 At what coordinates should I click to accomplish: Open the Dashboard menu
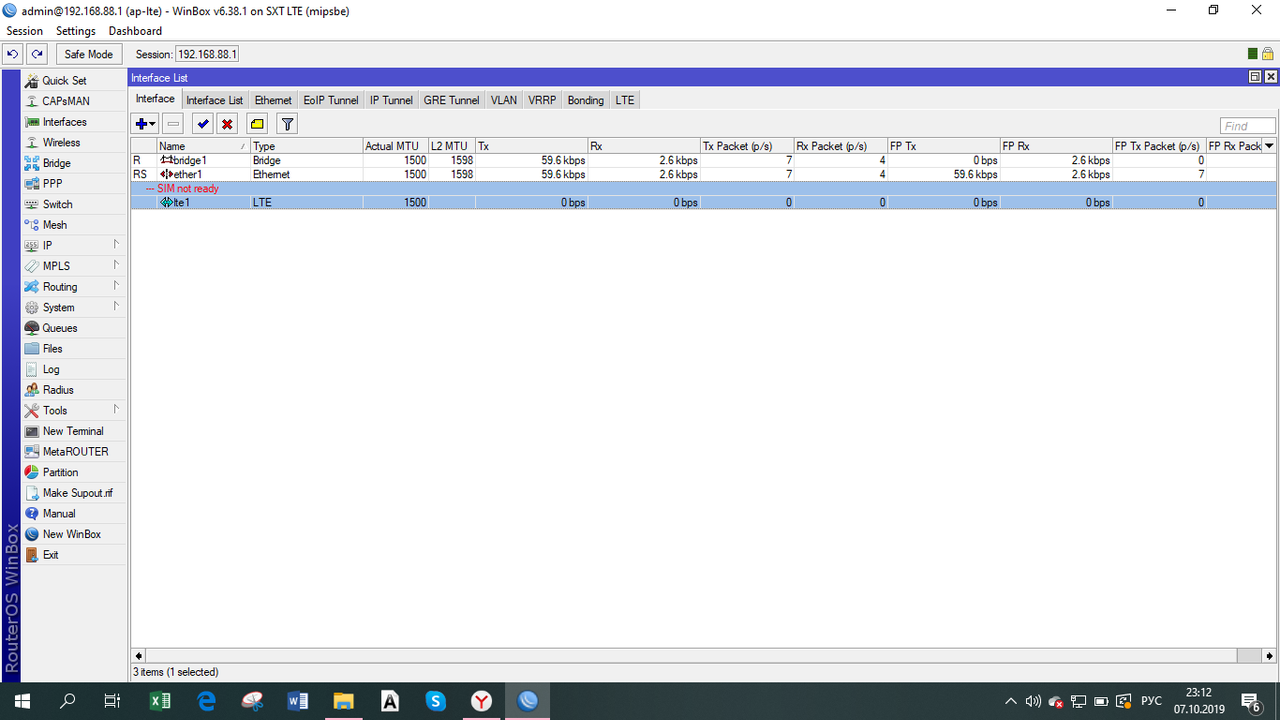135,31
